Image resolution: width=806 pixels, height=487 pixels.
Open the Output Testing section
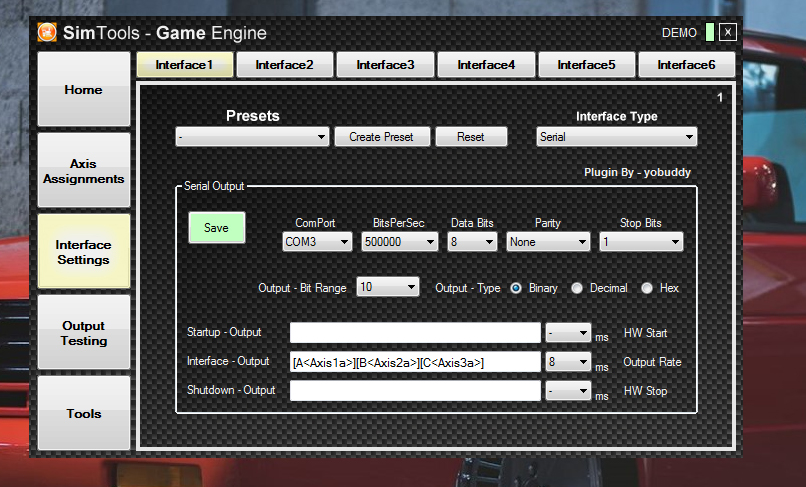84,332
